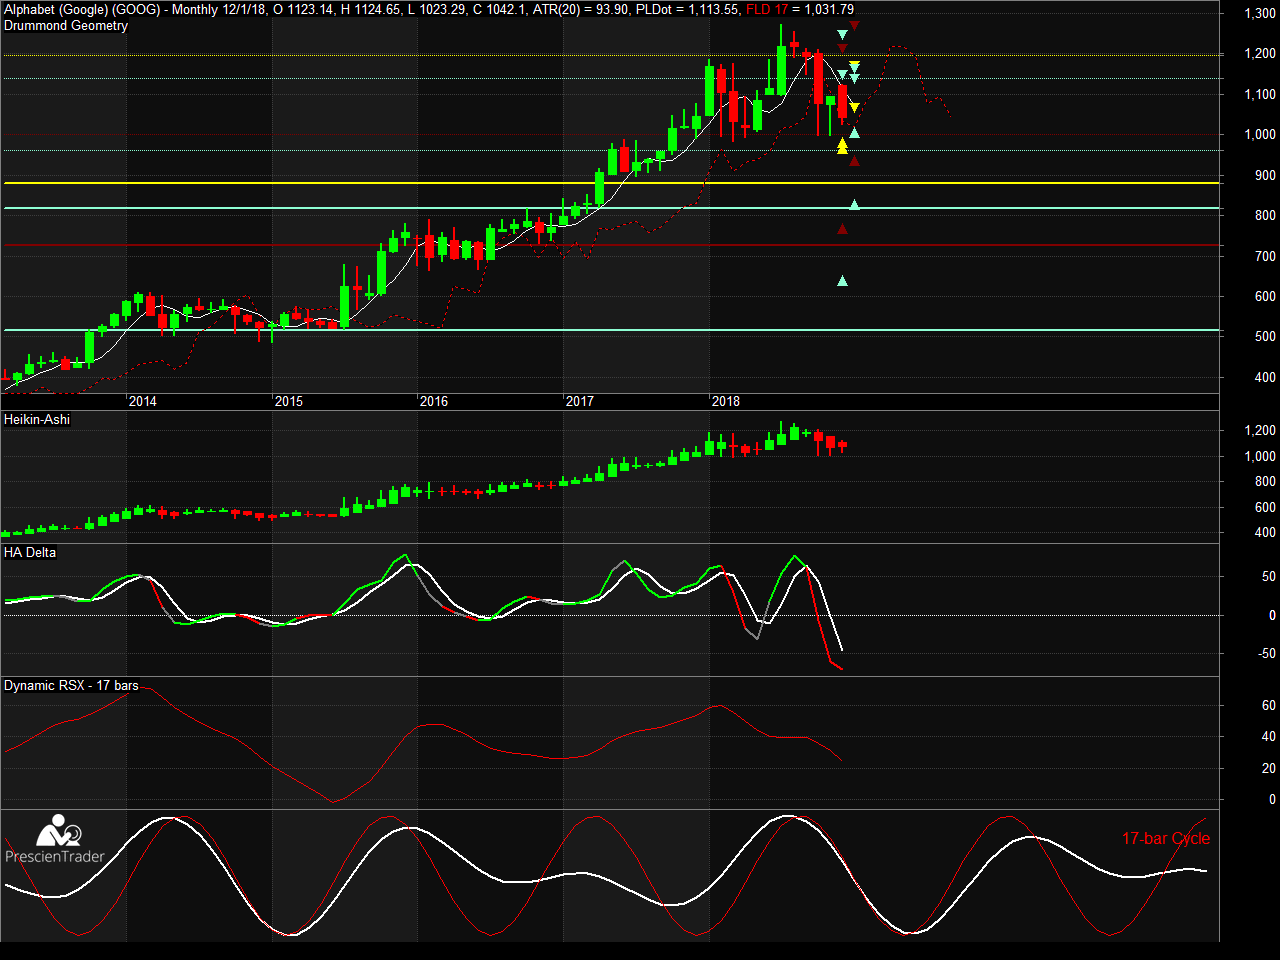Click the dark red up-triangle marker near 935
This screenshot has height=960, width=1280.
pos(854,160)
